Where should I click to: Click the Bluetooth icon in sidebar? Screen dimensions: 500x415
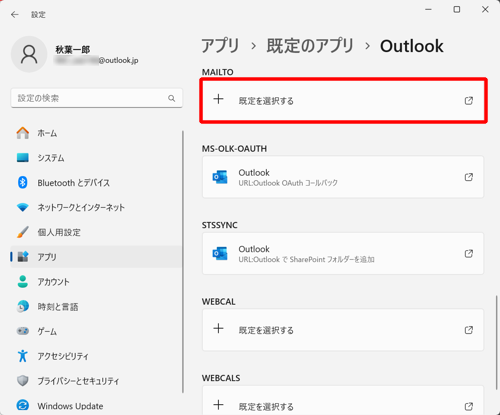[x=23, y=183]
